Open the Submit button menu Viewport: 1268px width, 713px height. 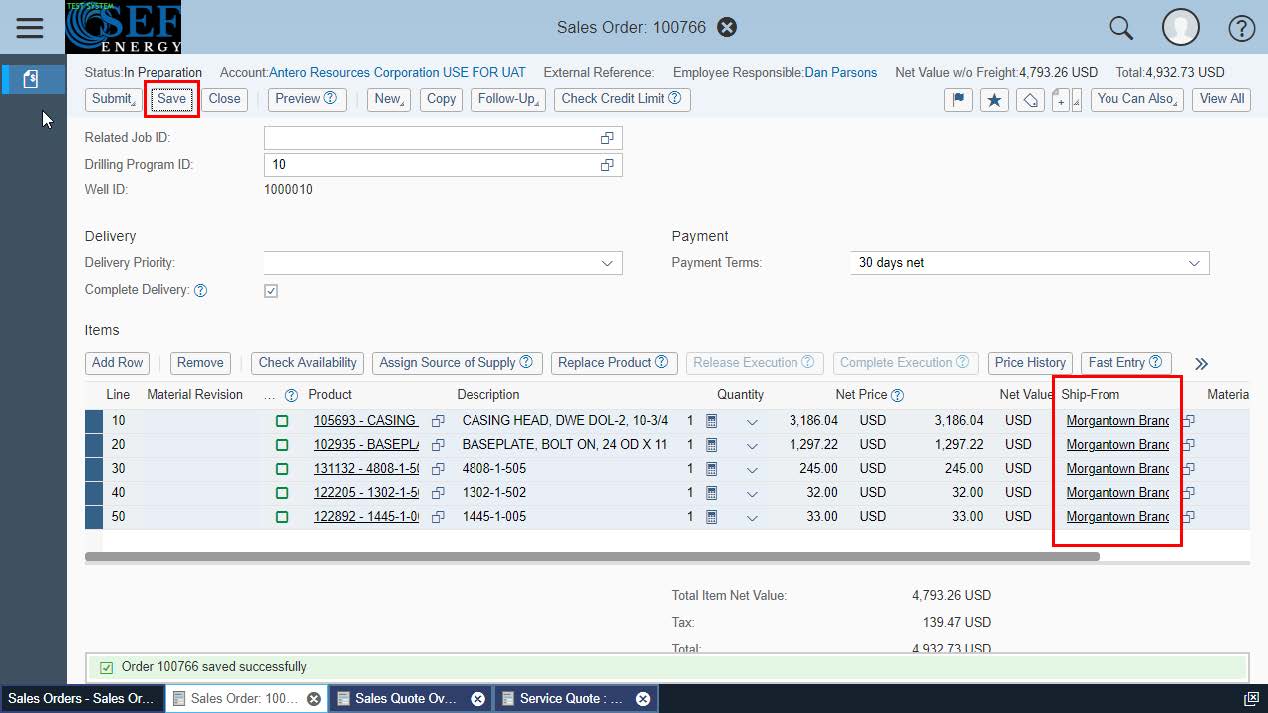113,99
